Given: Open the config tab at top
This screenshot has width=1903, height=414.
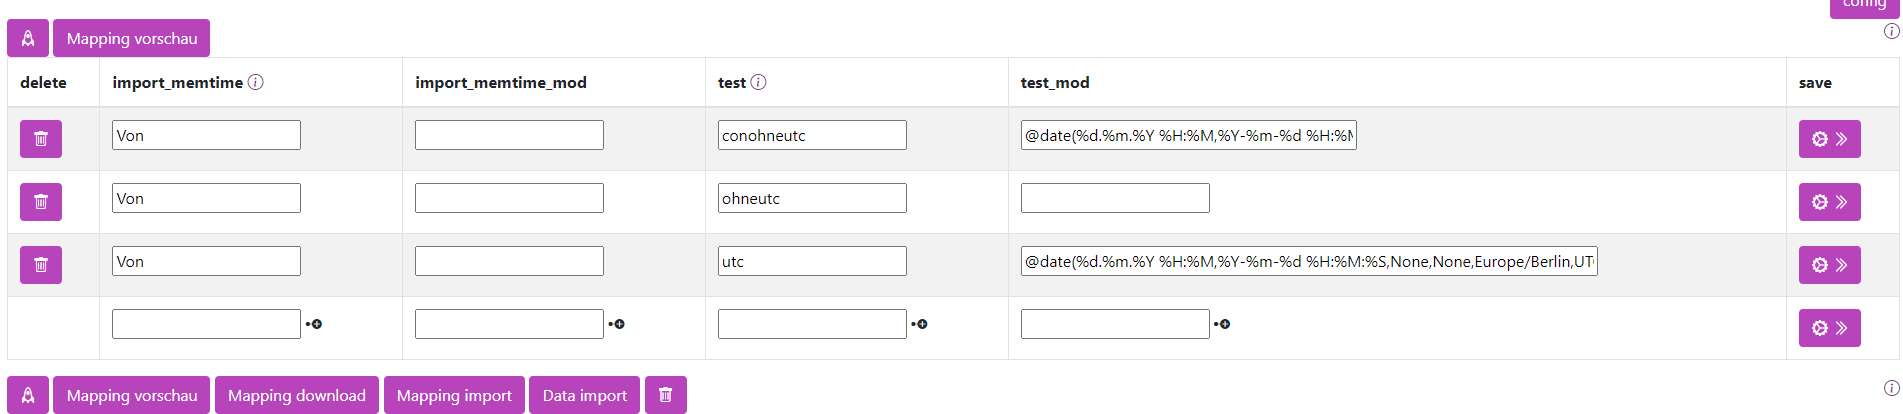Looking at the screenshot, I should (x=1865, y=6).
